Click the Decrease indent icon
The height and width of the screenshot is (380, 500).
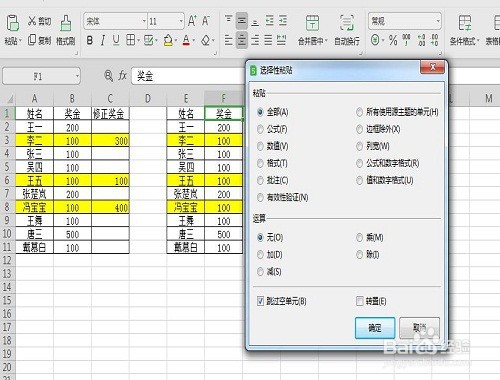[x=269, y=21]
